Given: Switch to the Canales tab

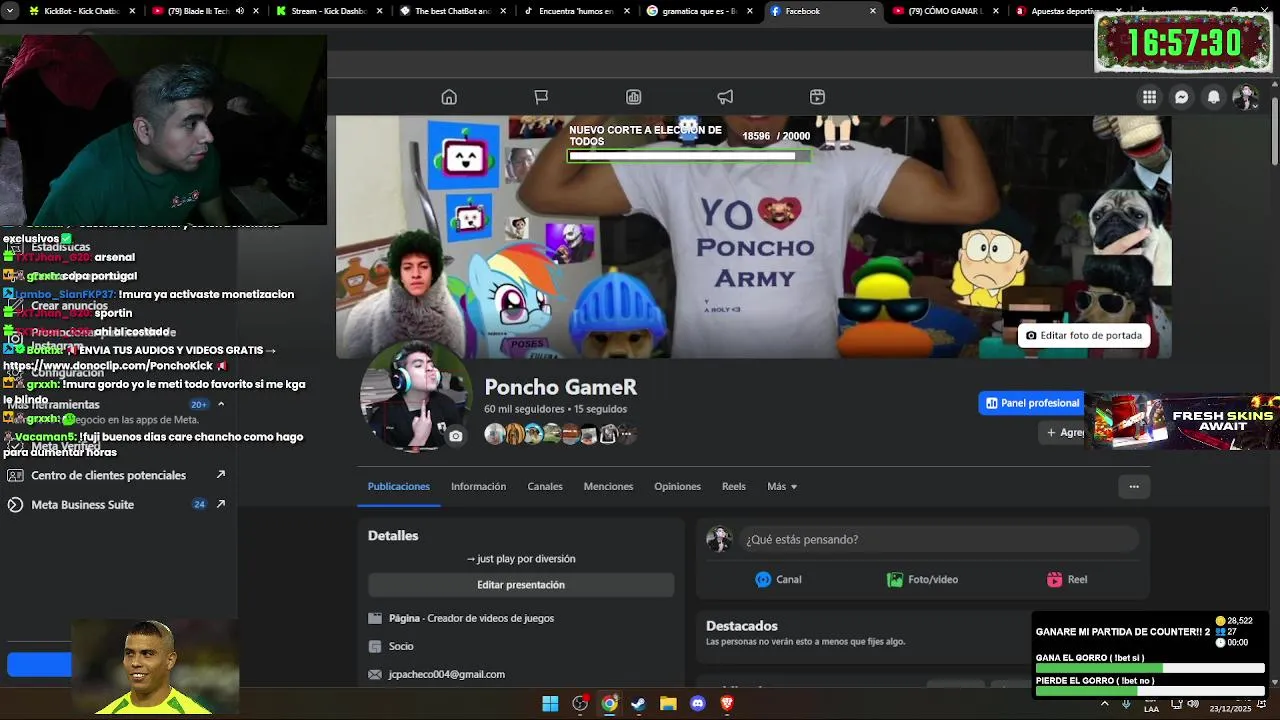Looking at the screenshot, I should (545, 486).
